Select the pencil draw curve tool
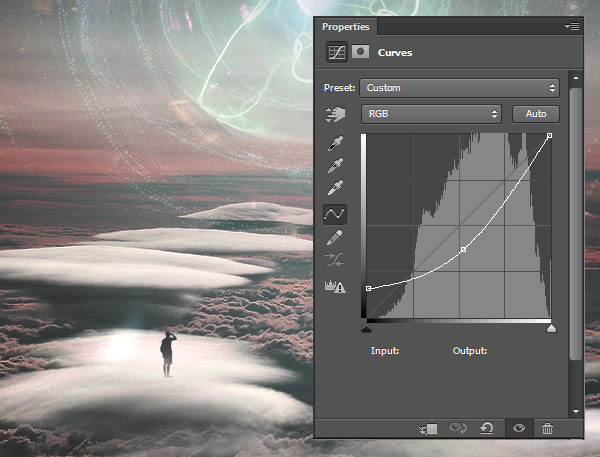Screen dimensions: 600x457 tap(336, 237)
